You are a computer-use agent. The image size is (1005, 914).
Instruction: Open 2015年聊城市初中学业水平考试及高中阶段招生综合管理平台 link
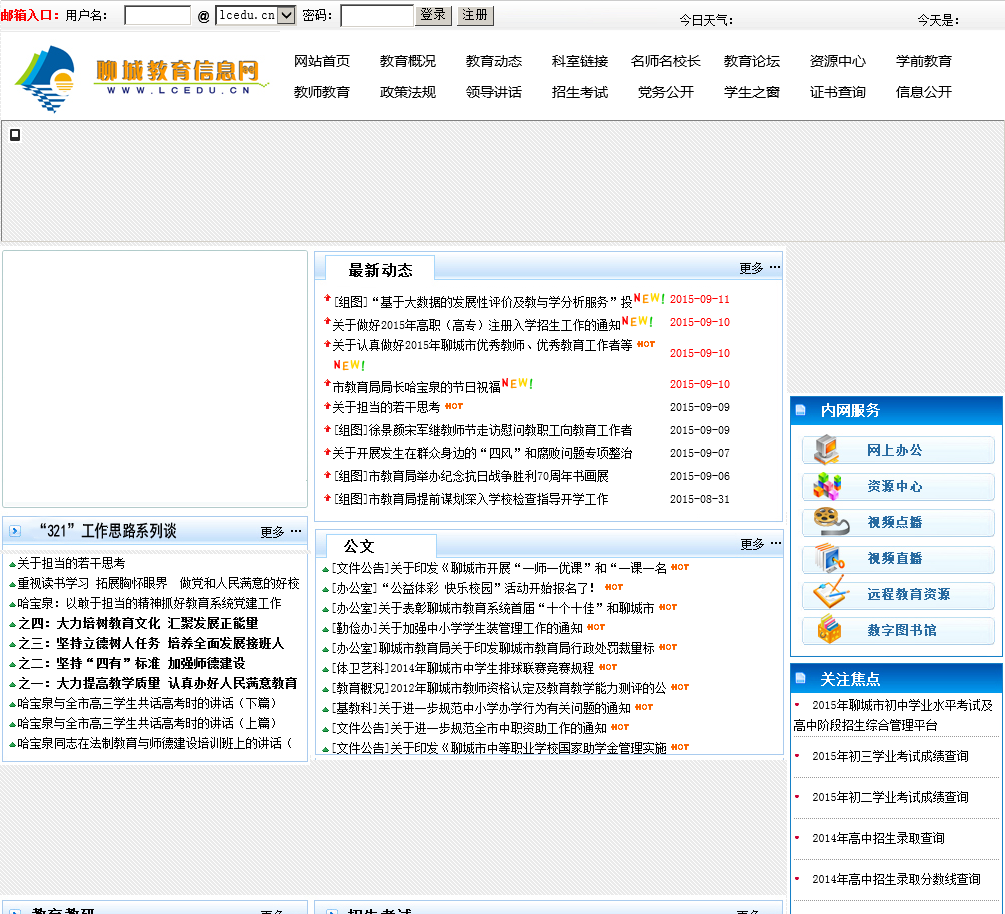tap(893, 715)
